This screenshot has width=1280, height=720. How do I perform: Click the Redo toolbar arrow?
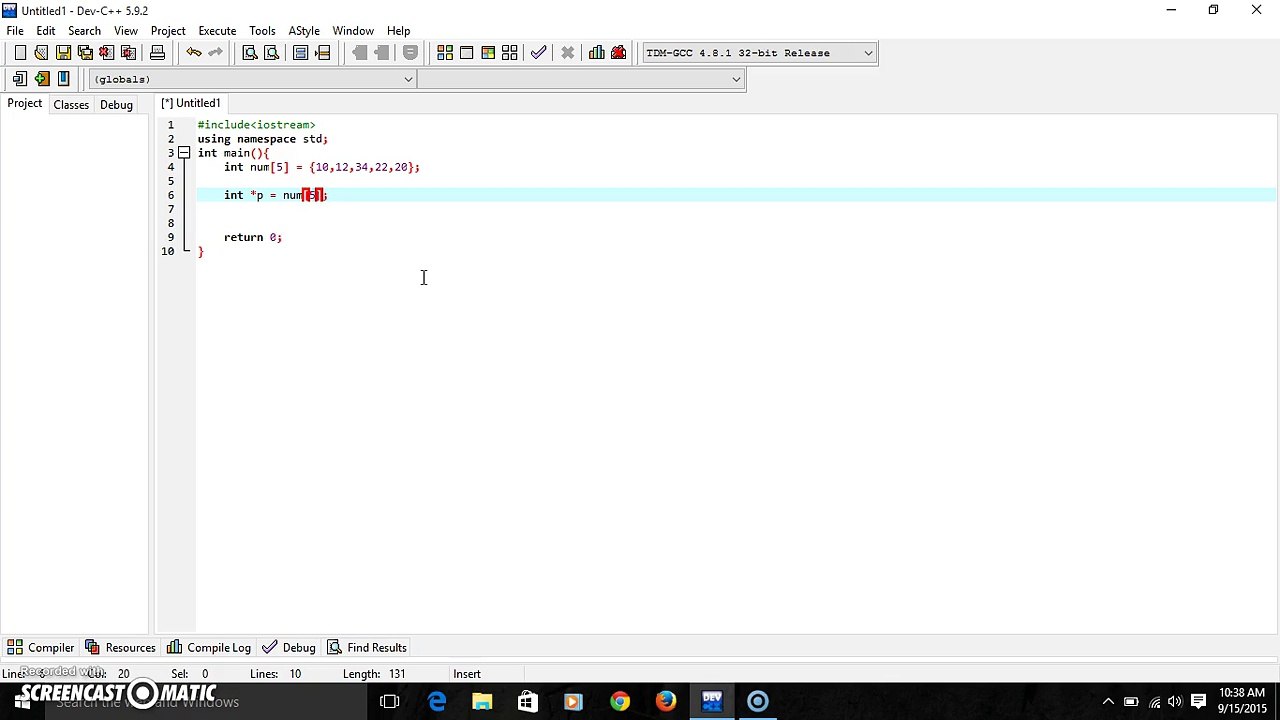point(215,53)
